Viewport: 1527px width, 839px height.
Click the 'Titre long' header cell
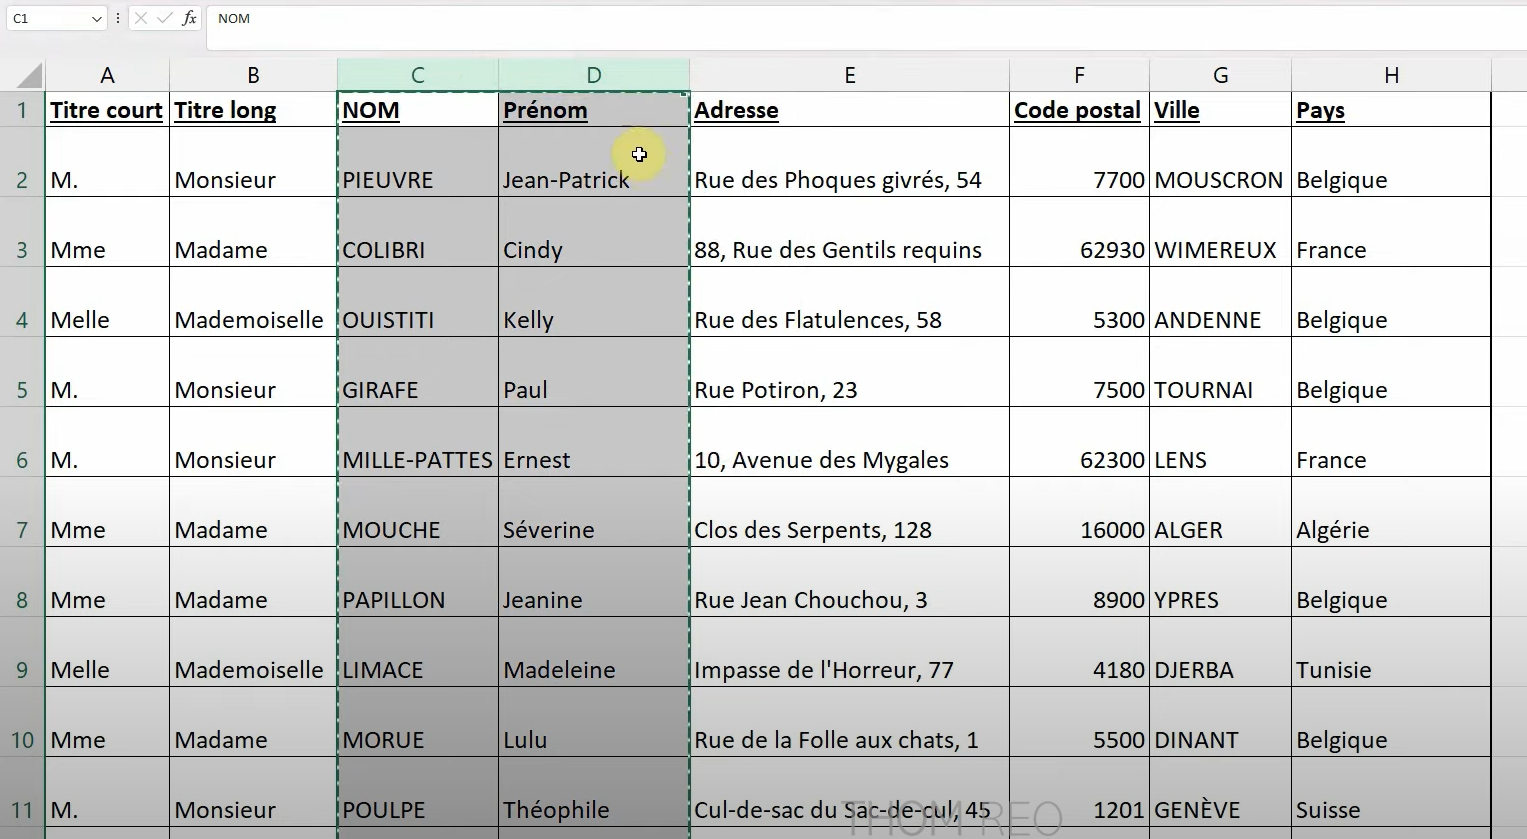[x=253, y=110]
